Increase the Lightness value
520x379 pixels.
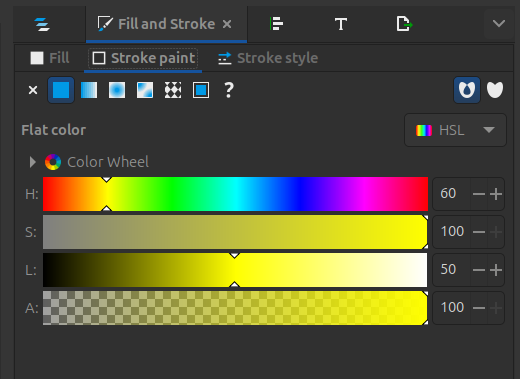(496, 270)
